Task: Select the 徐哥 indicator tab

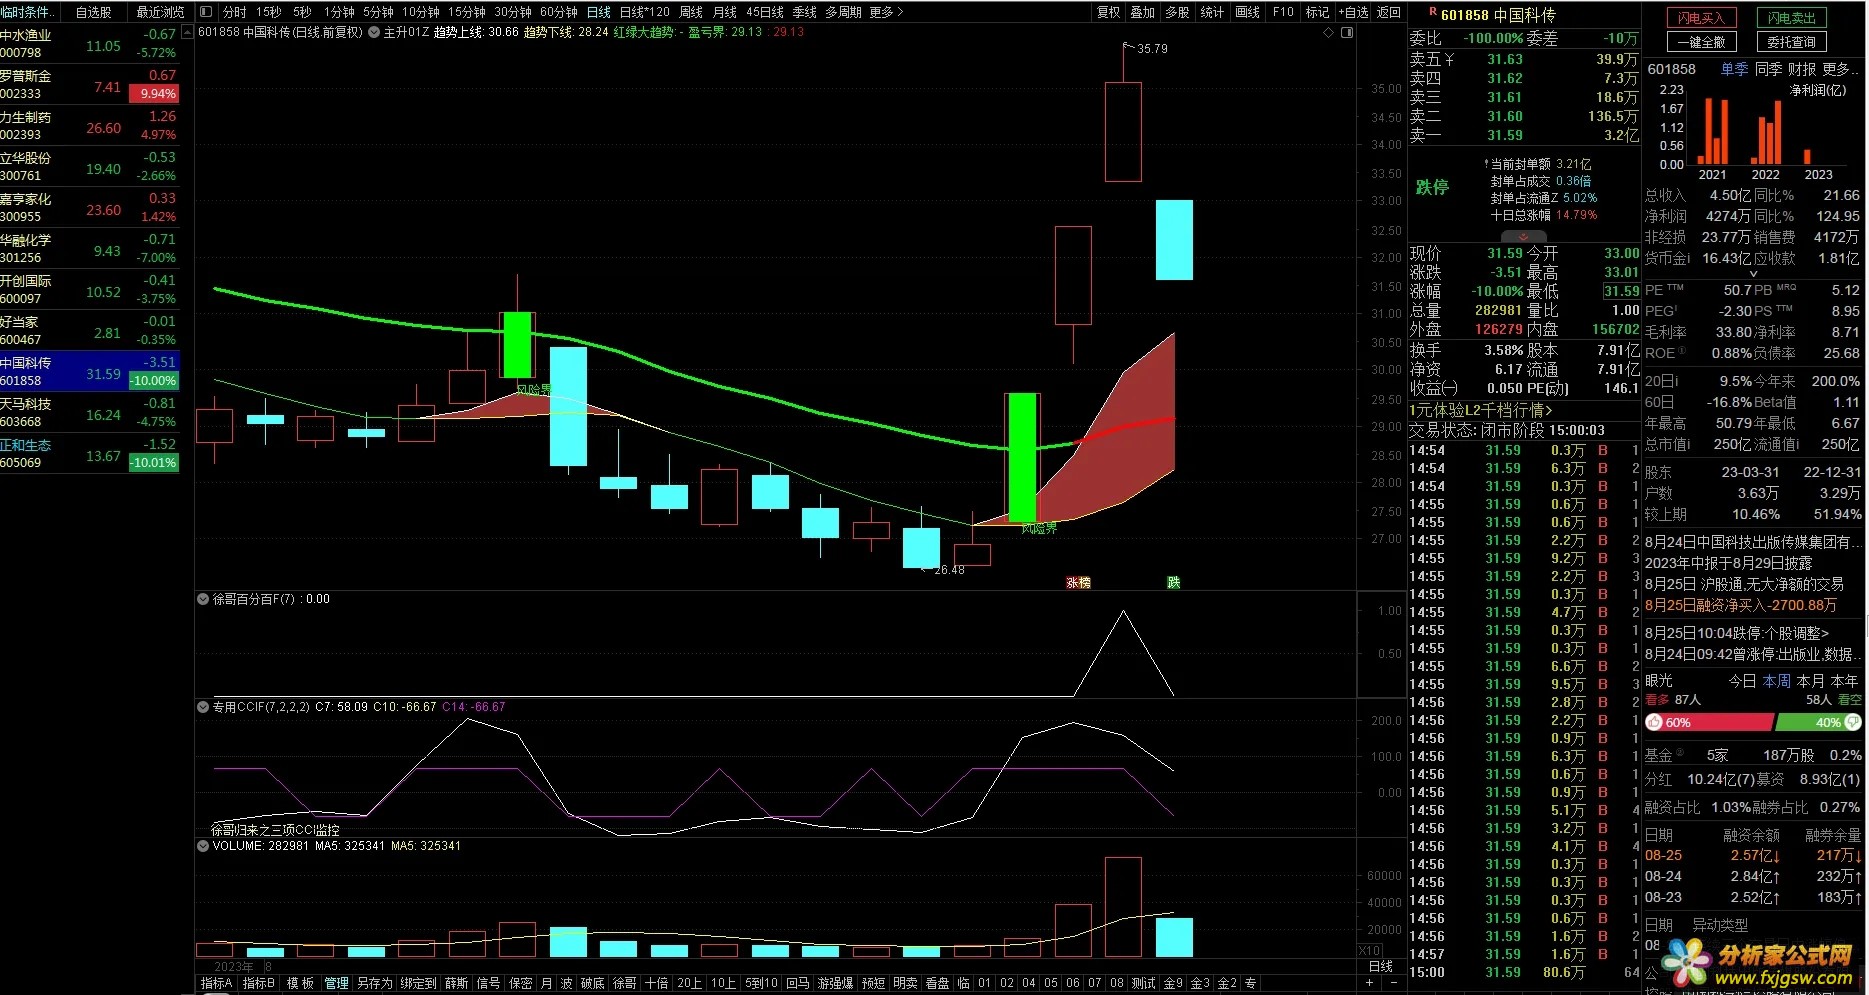Action: pos(624,983)
